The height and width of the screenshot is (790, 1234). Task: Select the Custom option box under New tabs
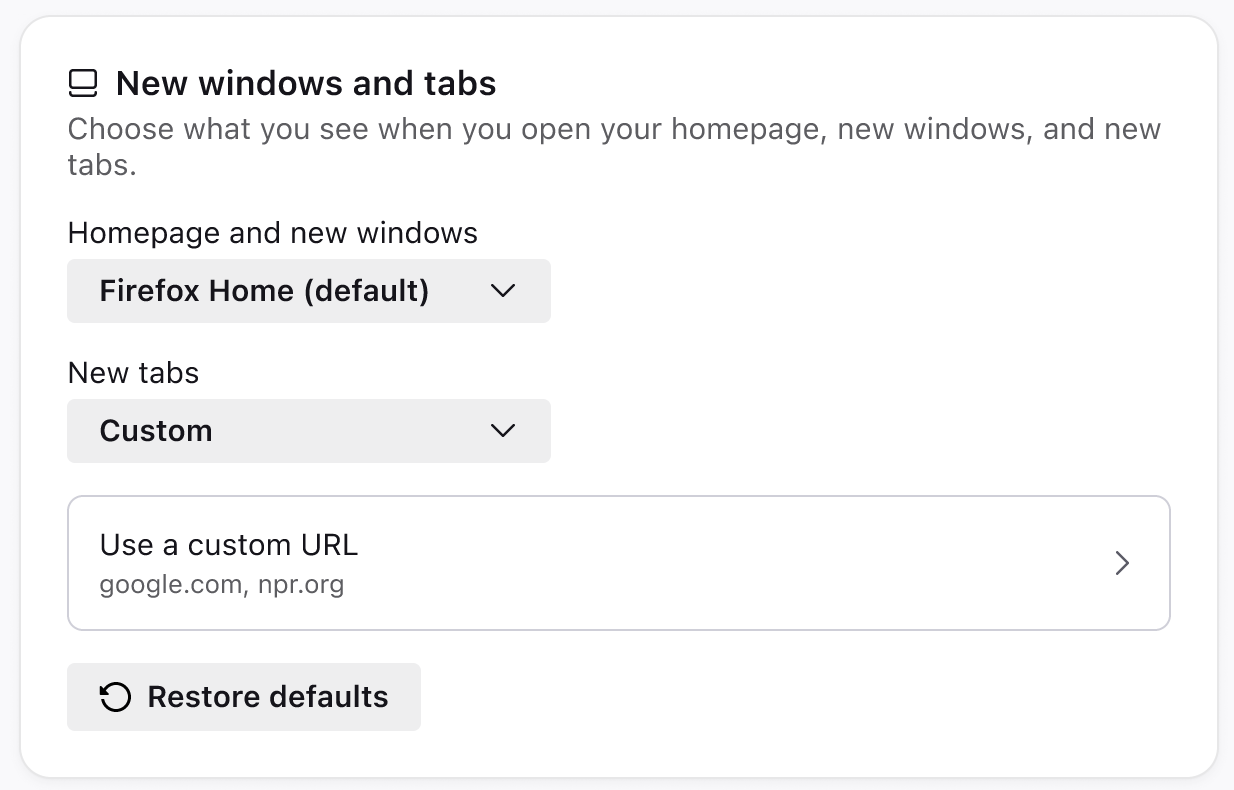click(308, 431)
